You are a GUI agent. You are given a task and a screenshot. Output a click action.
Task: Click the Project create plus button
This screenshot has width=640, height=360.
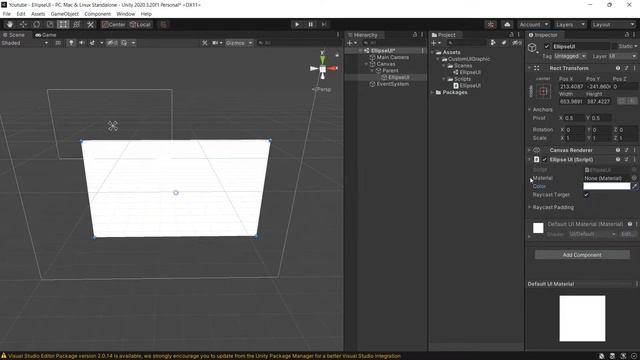(x=436, y=43)
